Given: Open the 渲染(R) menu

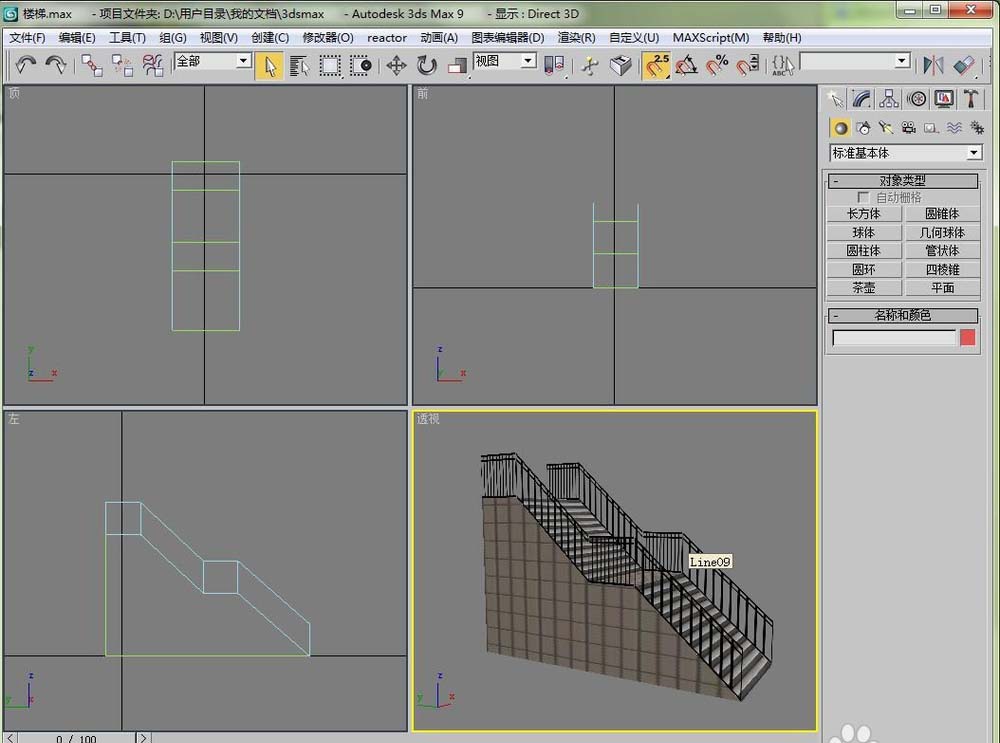Looking at the screenshot, I should click(x=576, y=38).
